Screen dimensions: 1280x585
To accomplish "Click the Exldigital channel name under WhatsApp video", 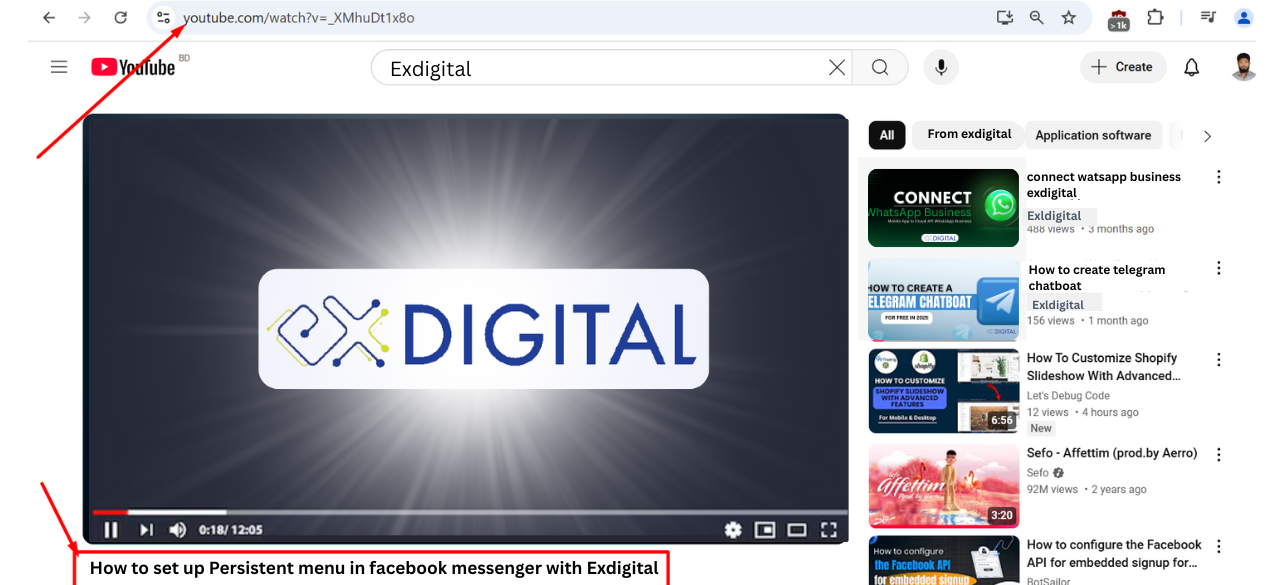I will coord(1054,215).
